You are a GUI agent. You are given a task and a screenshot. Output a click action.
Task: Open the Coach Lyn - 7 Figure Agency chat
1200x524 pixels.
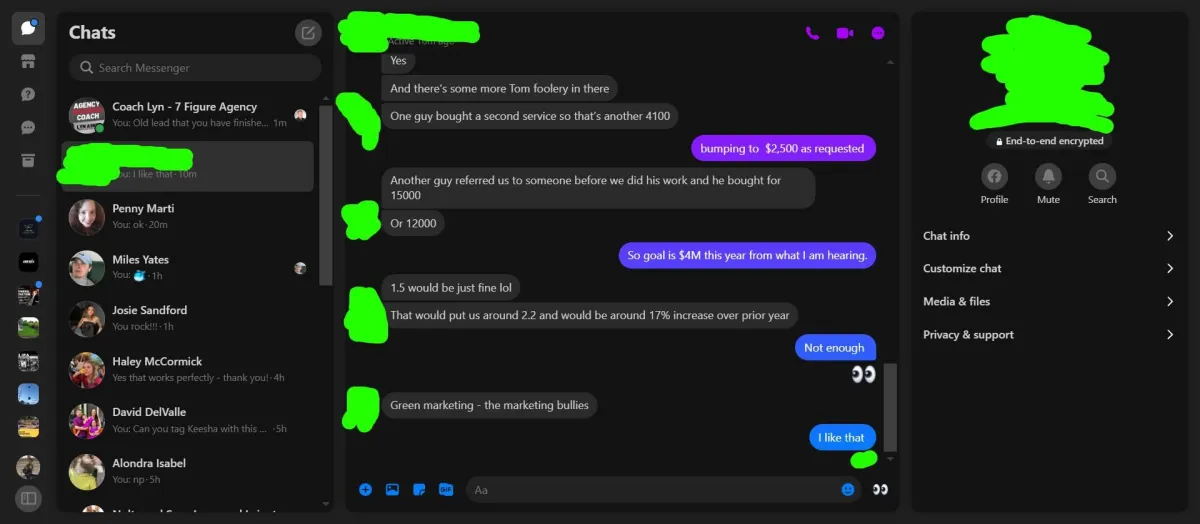click(x=188, y=114)
